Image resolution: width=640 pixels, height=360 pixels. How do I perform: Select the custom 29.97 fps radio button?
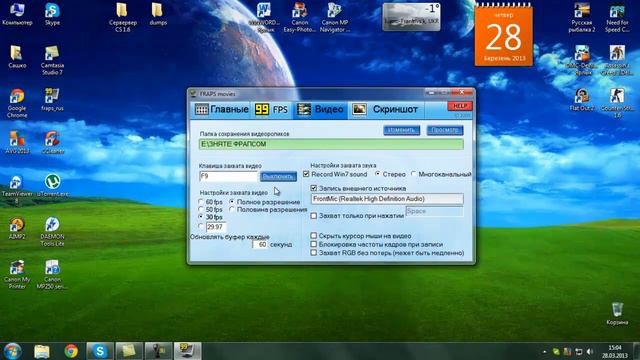pos(201,226)
